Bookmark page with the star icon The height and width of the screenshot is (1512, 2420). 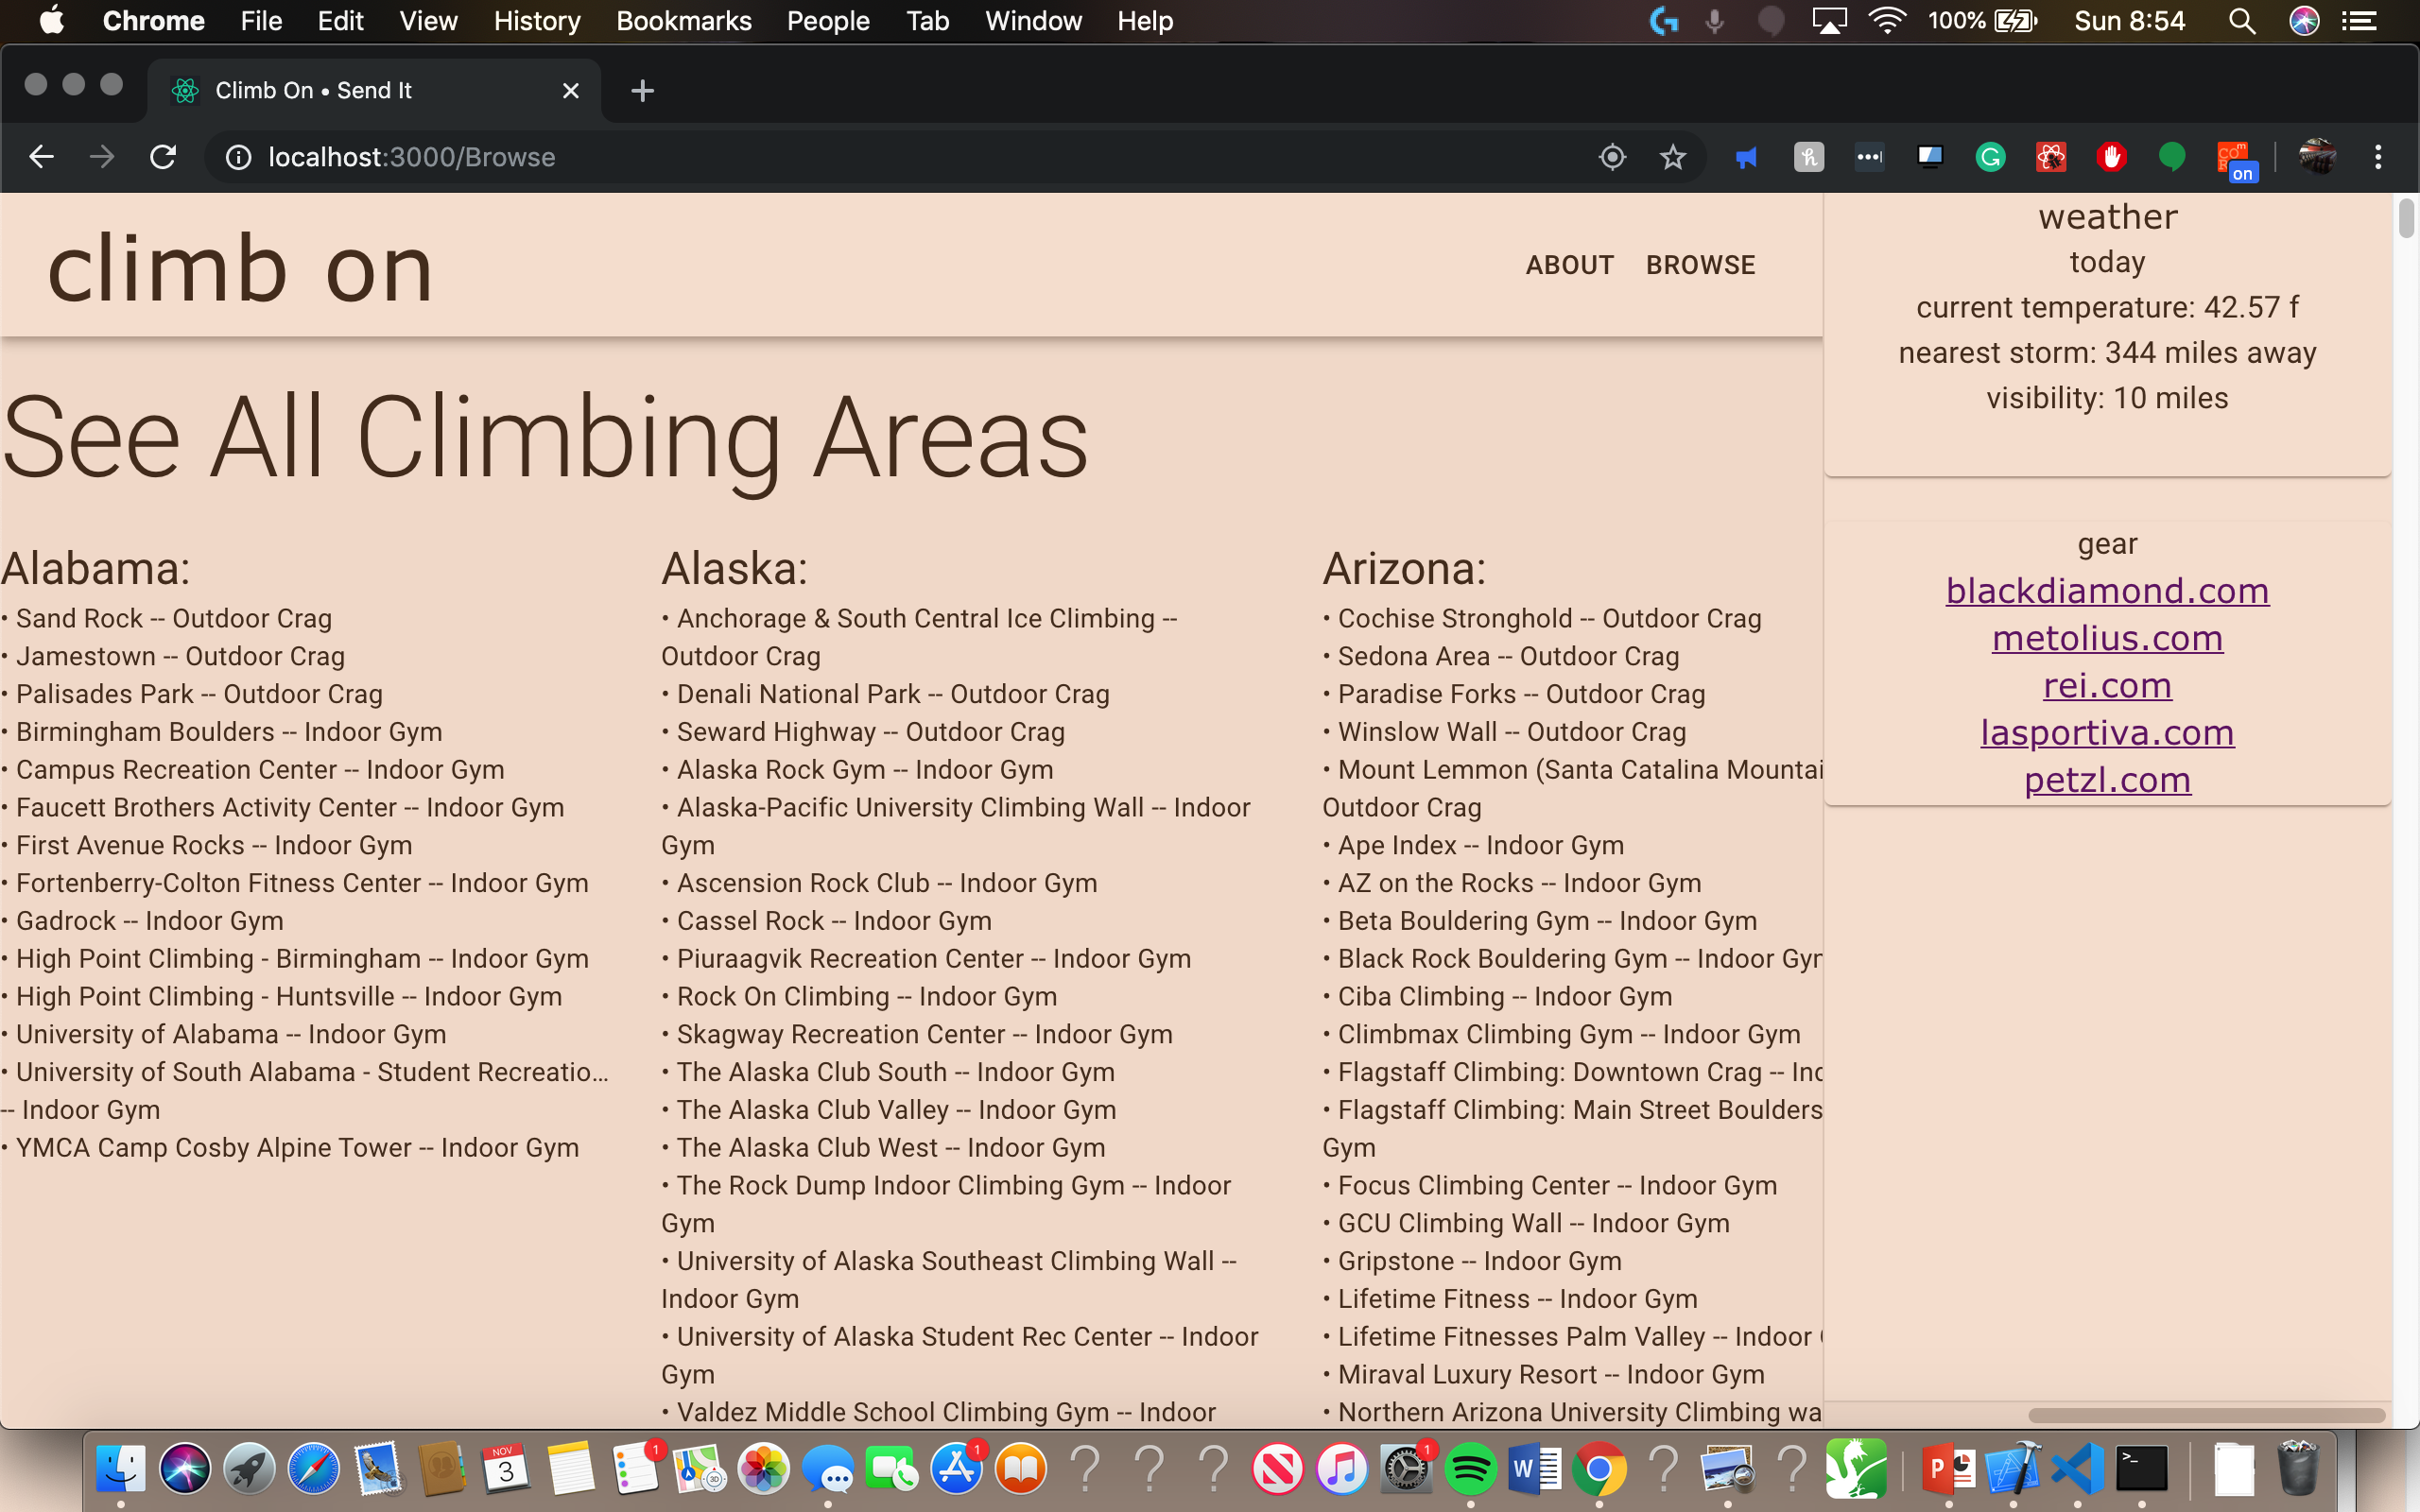(1672, 157)
